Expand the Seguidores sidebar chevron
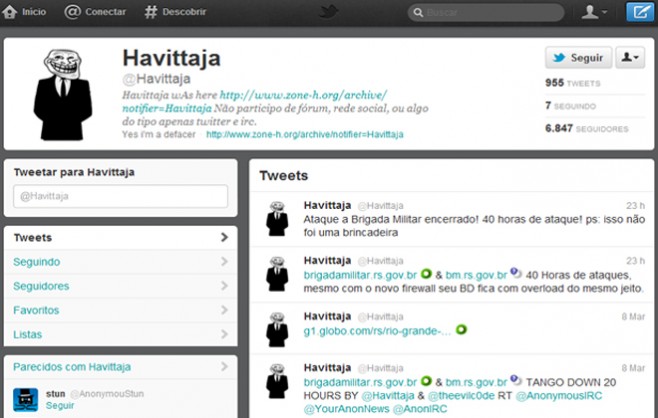Screen dimensions: 658x418 click(x=224, y=286)
